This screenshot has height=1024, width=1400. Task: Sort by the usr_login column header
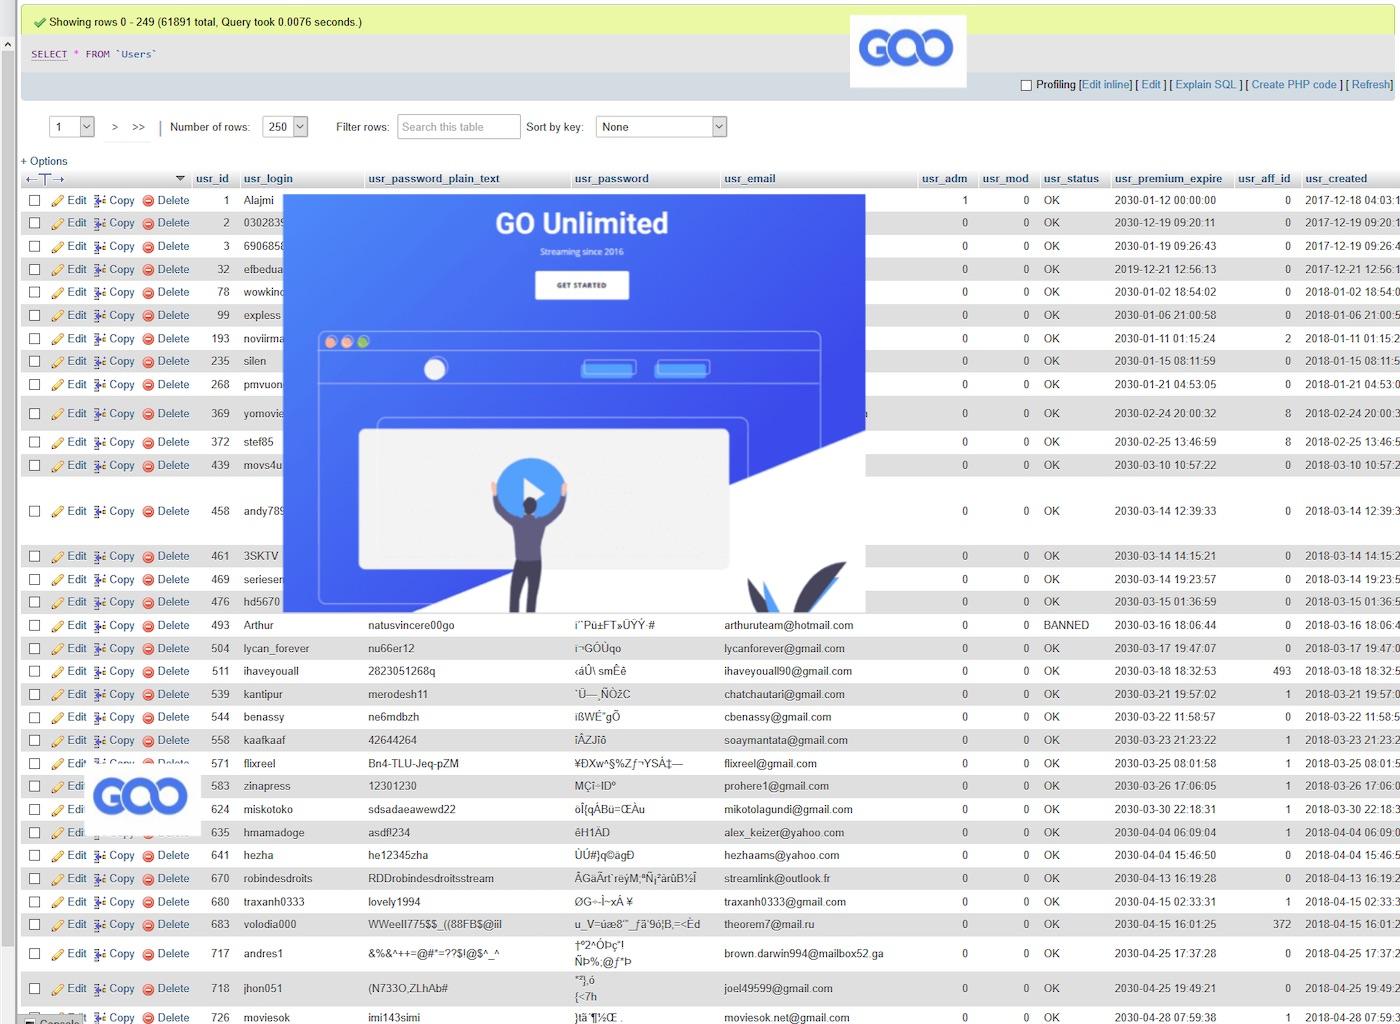pos(268,179)
